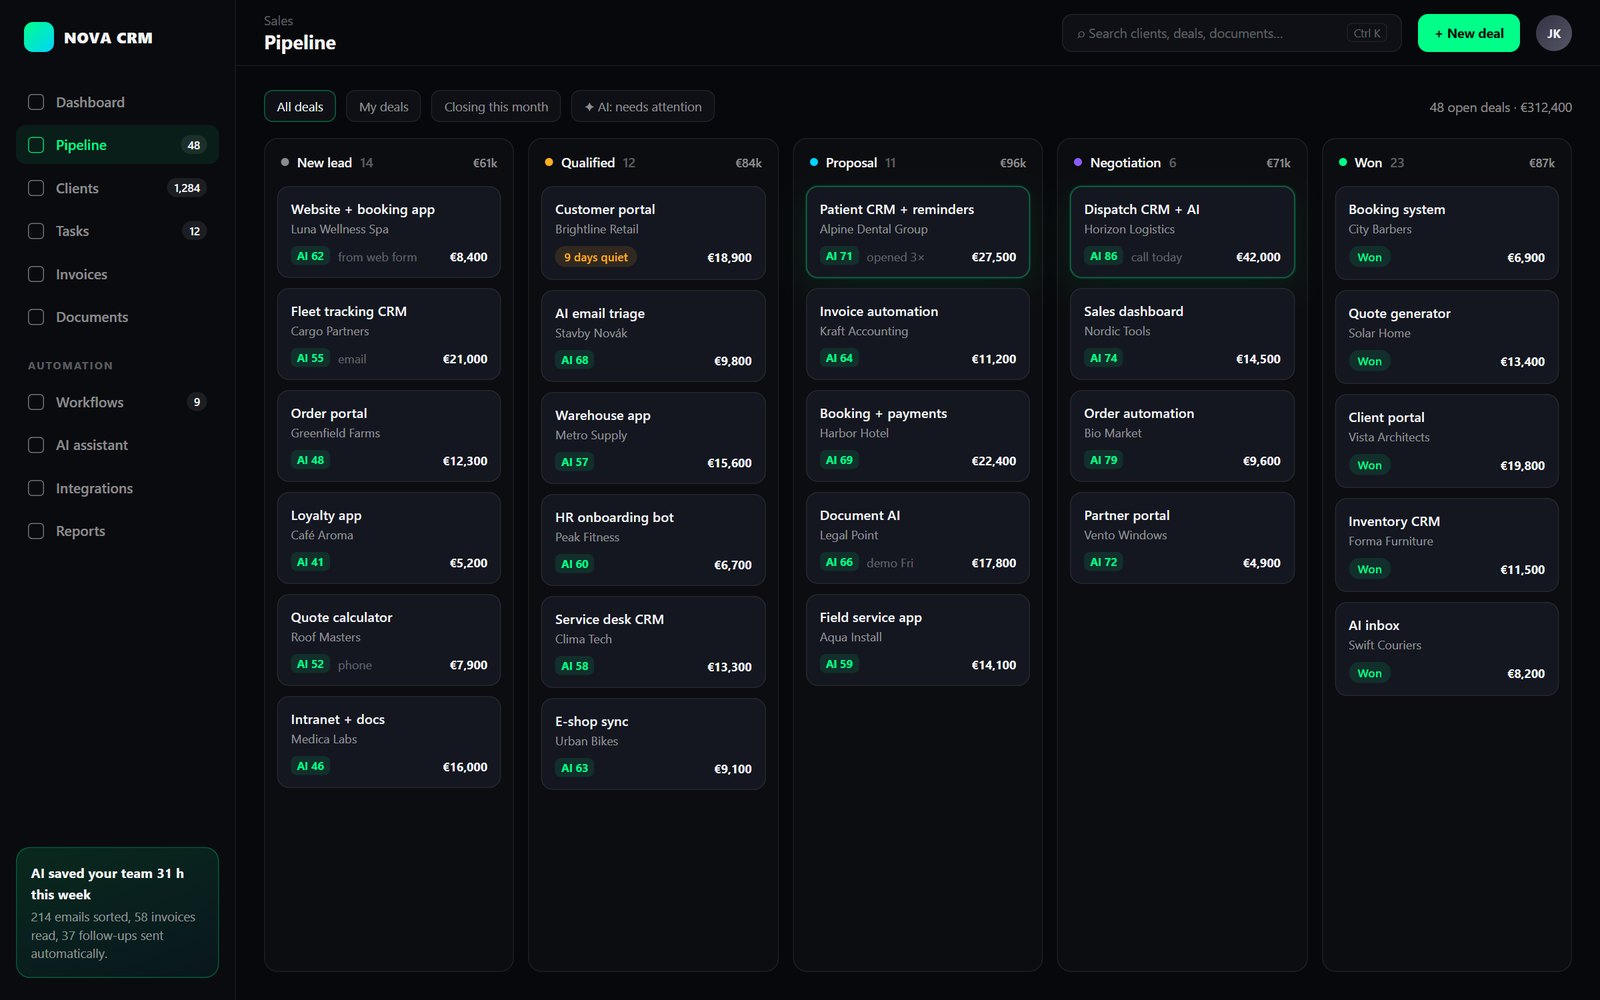
Task: Click the €42,000 amount on Dispatch CRM
Action: coord(1258,257)
